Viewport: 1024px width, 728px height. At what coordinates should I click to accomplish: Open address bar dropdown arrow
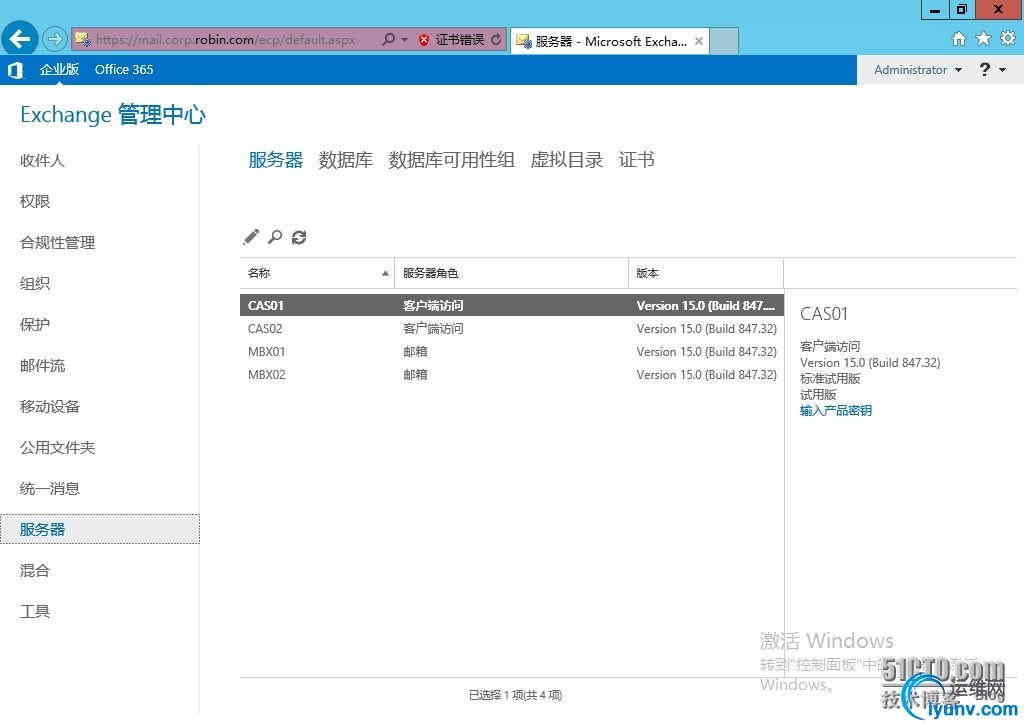pyautogui.click(x=404, y=40)
